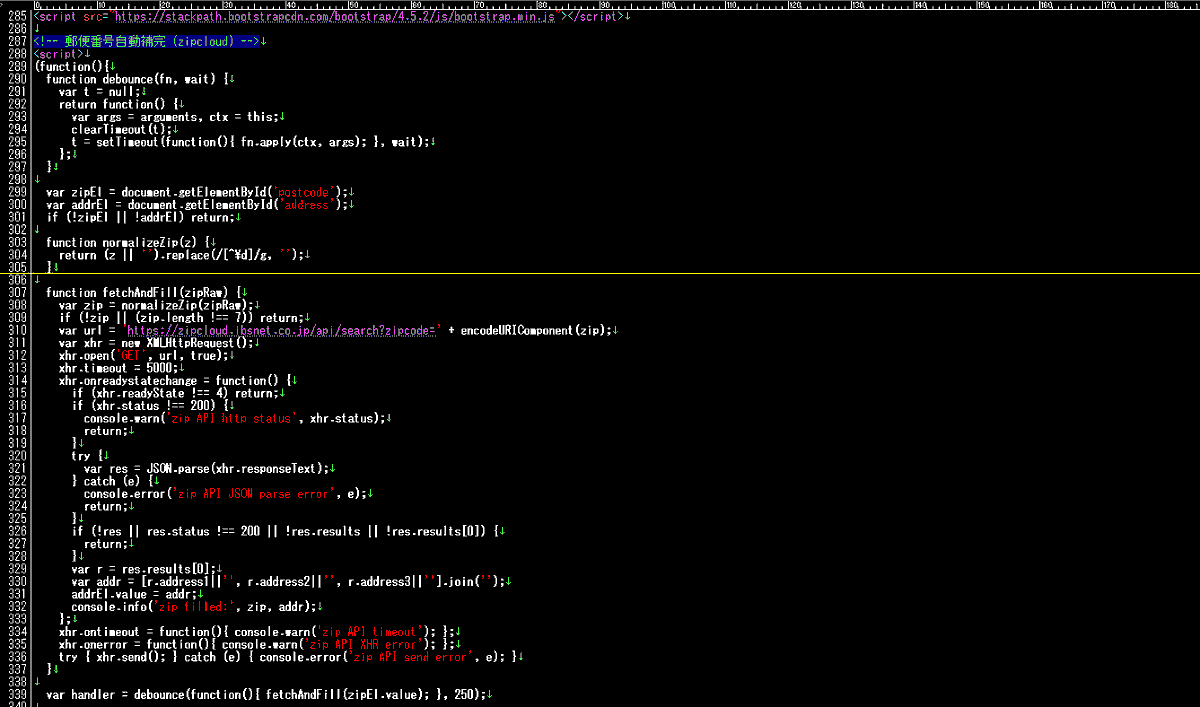Screen dimensions: 1200x707
Task: Click 'if (xhr.readyState !== 4) return;' line
Action: pyautogui.click(x=174, y=393)
